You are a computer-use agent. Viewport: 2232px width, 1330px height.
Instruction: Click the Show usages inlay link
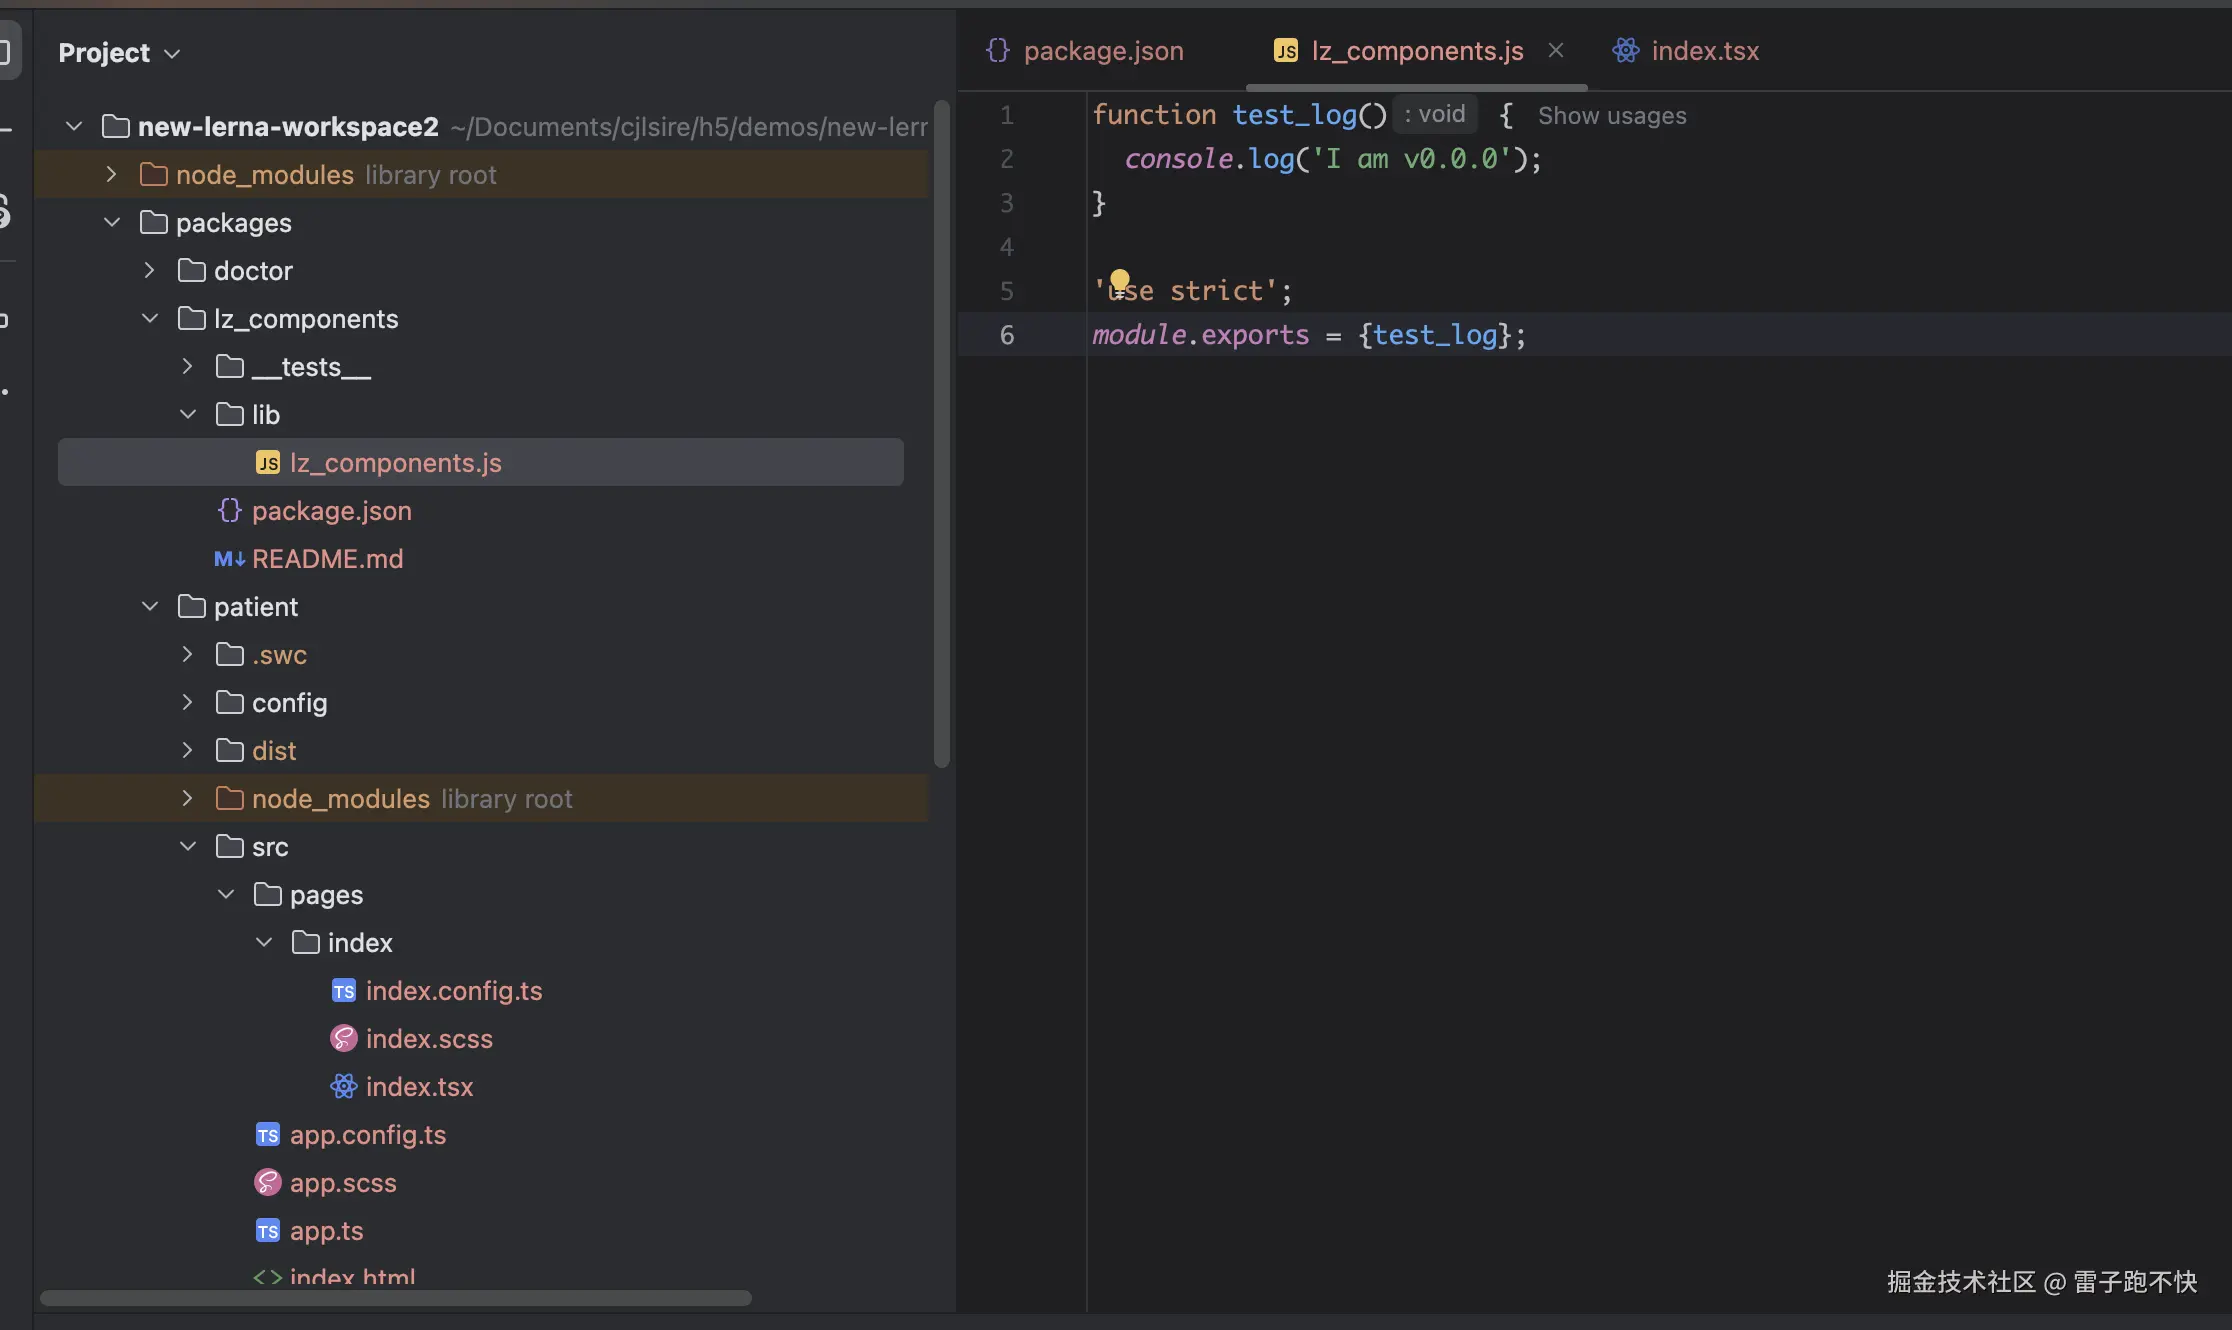point(1611,116)
